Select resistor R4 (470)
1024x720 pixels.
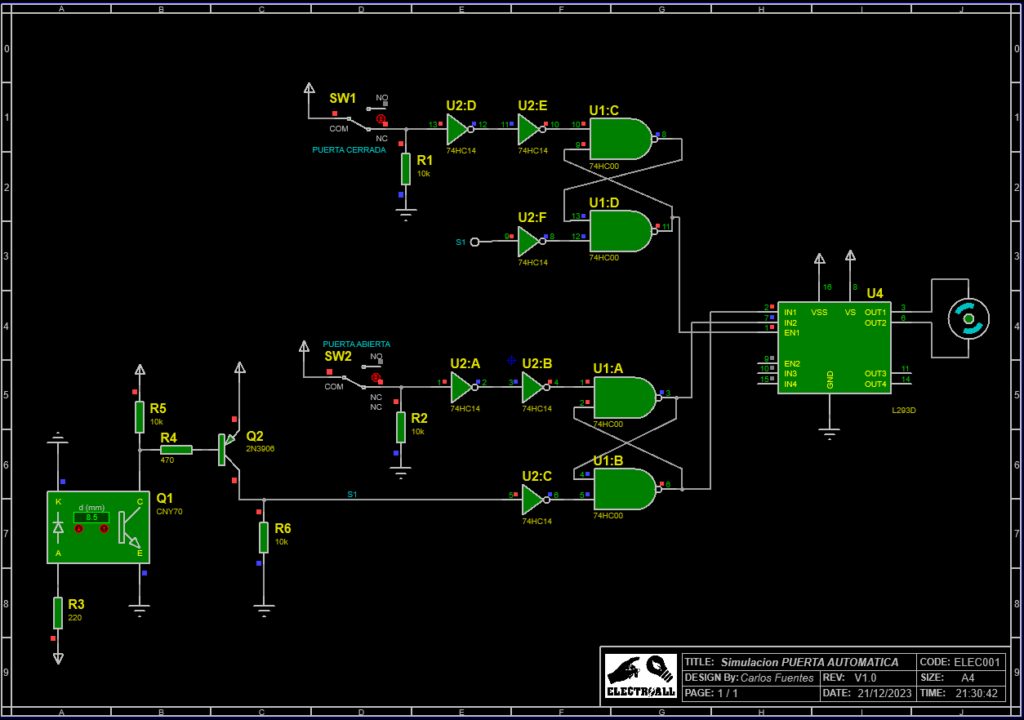176,449
